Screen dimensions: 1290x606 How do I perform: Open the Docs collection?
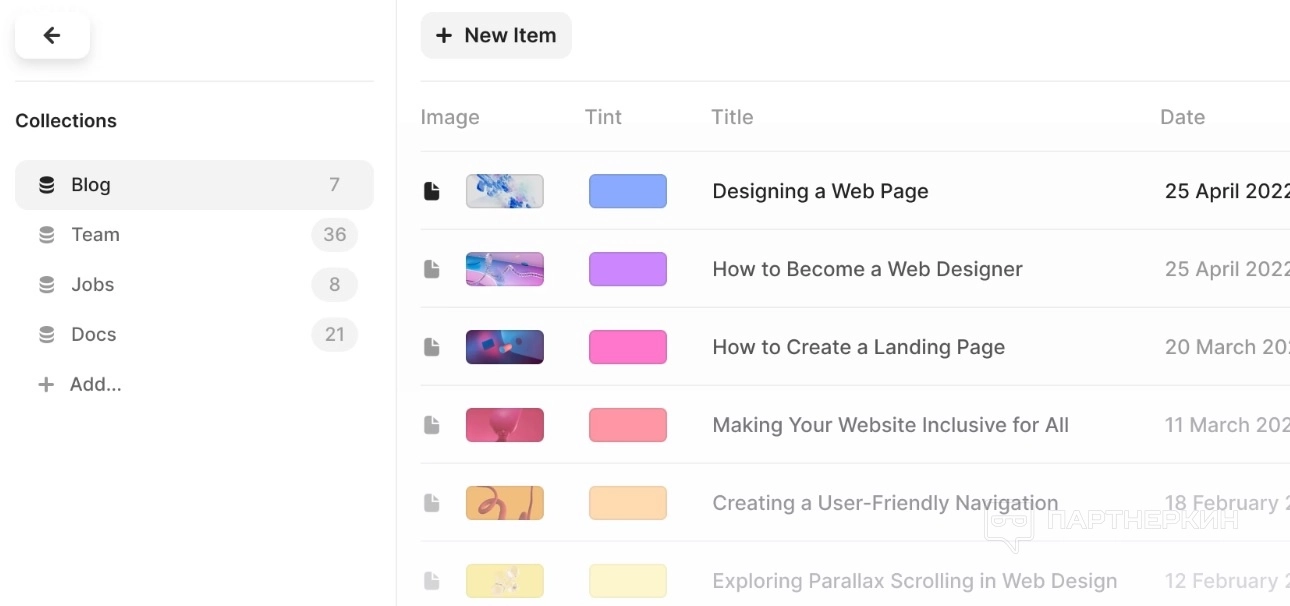94,335
